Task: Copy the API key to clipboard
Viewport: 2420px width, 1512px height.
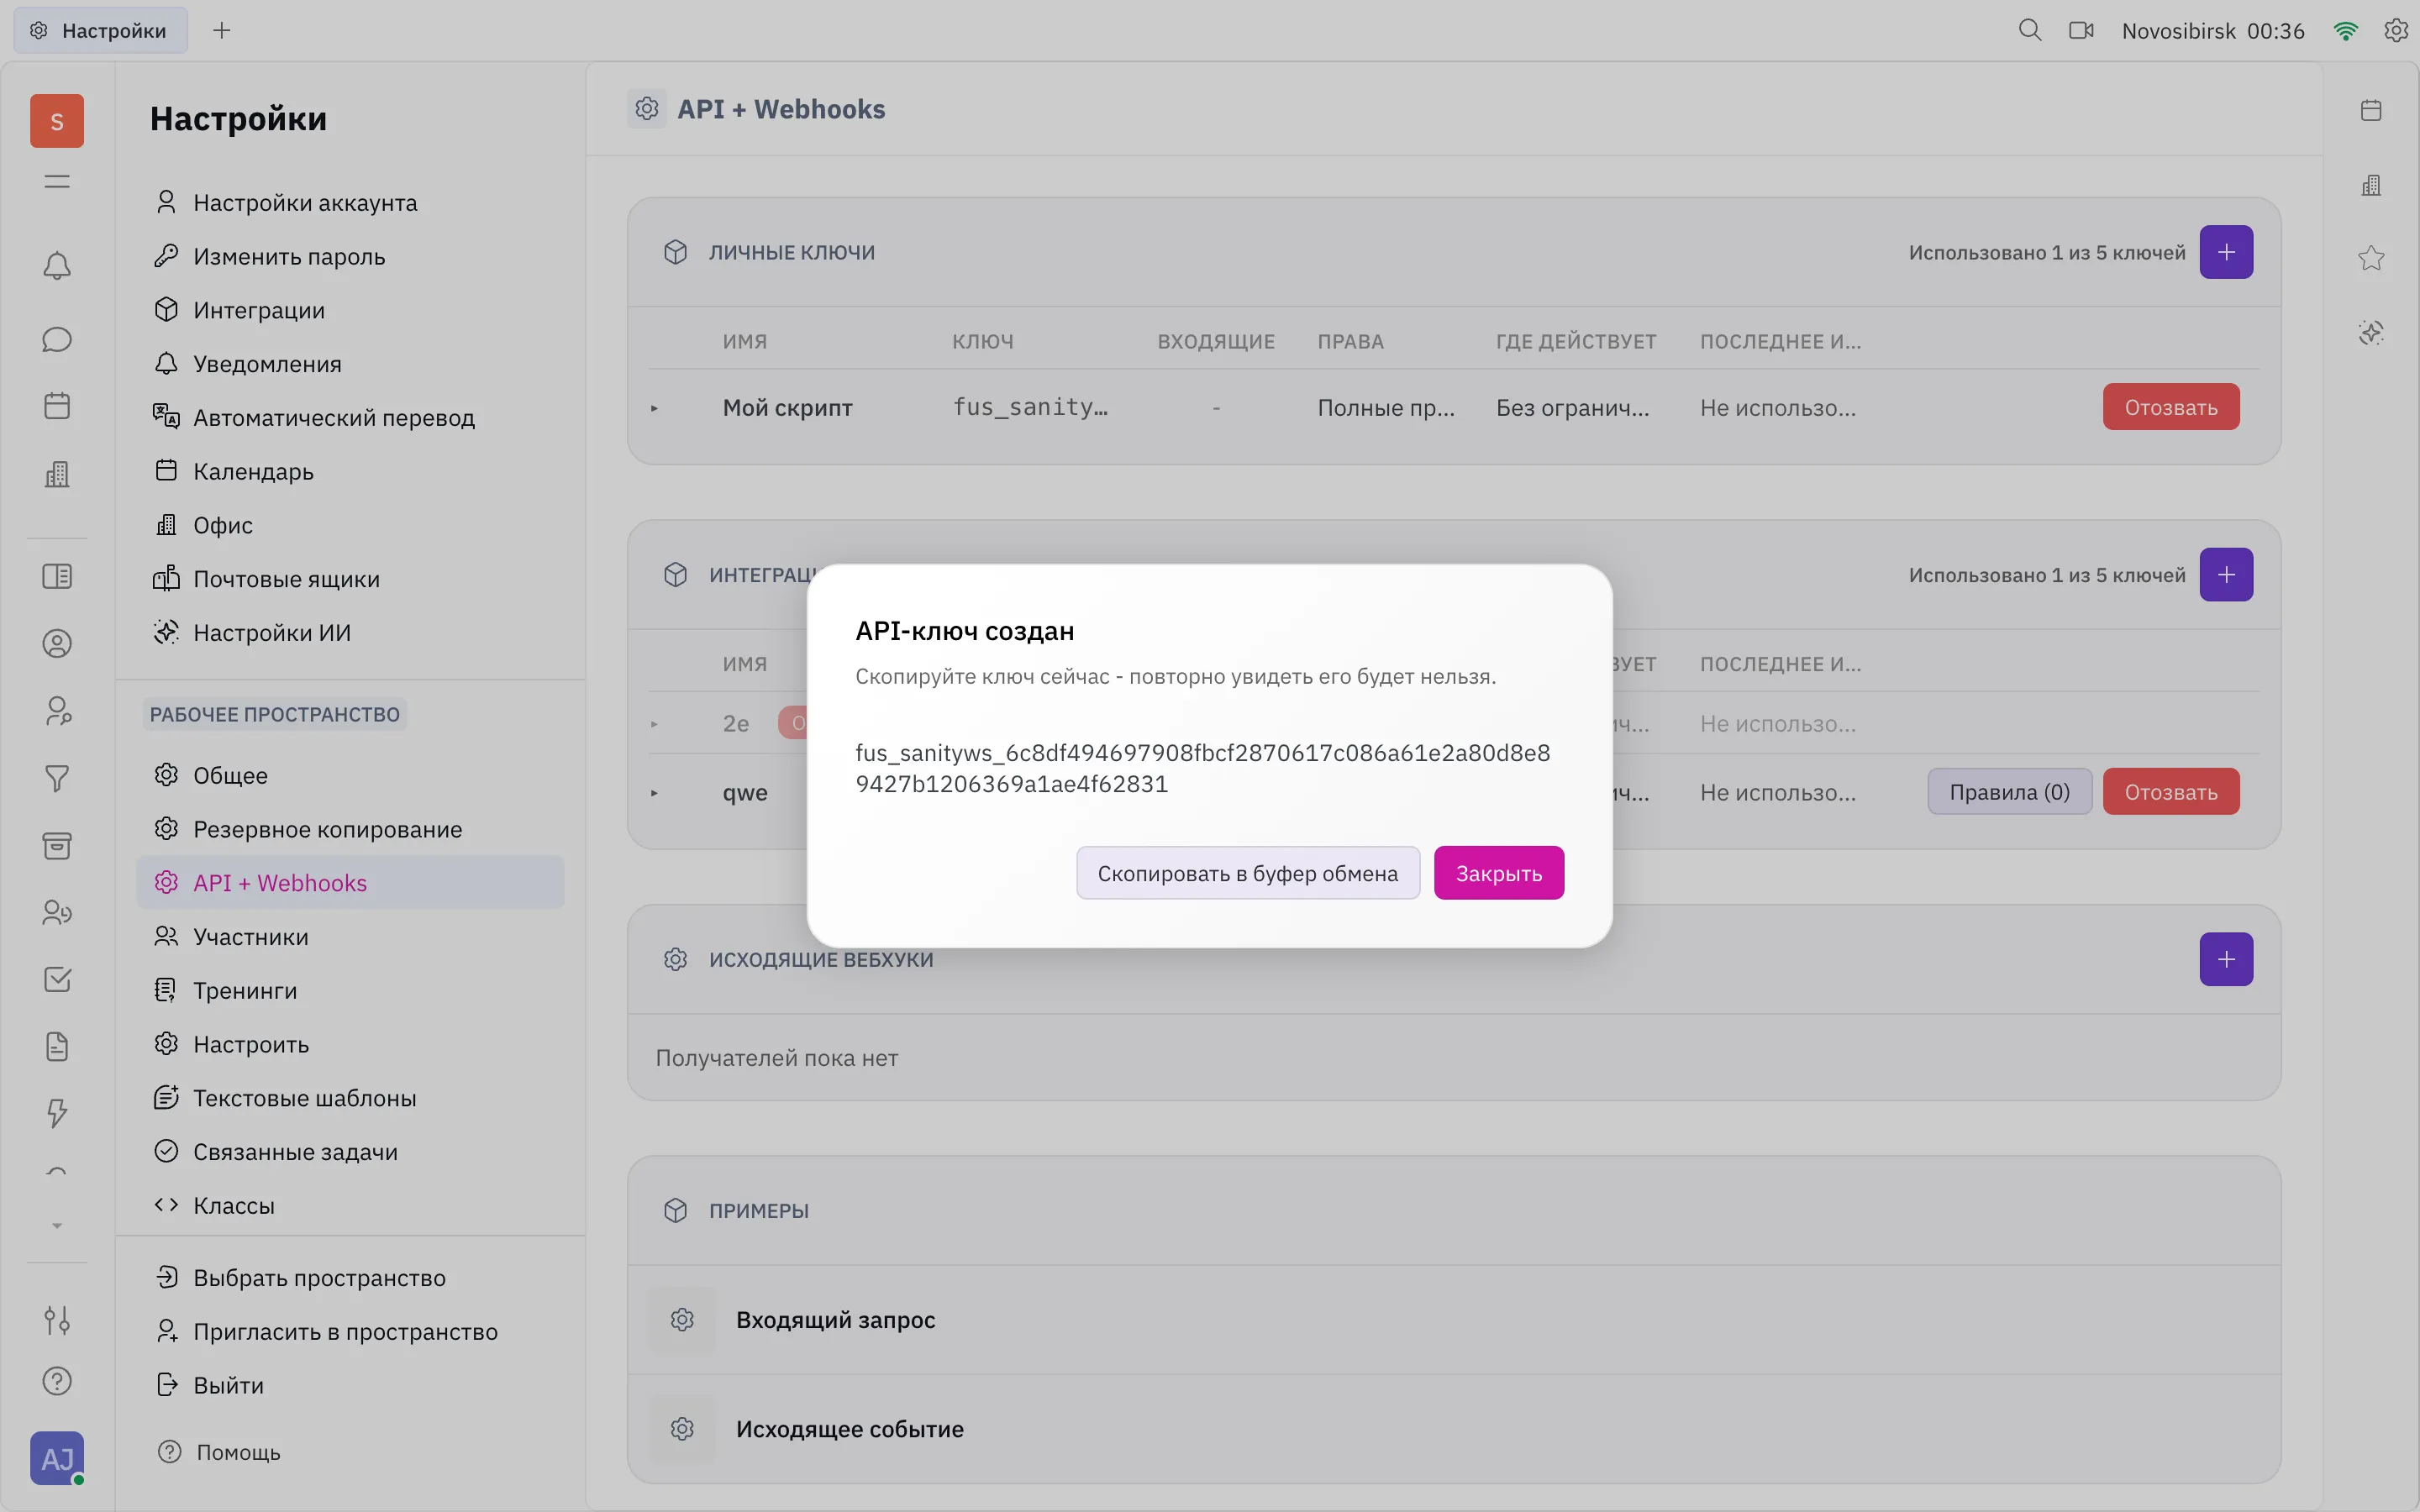Action: [x=1248, y=873]
